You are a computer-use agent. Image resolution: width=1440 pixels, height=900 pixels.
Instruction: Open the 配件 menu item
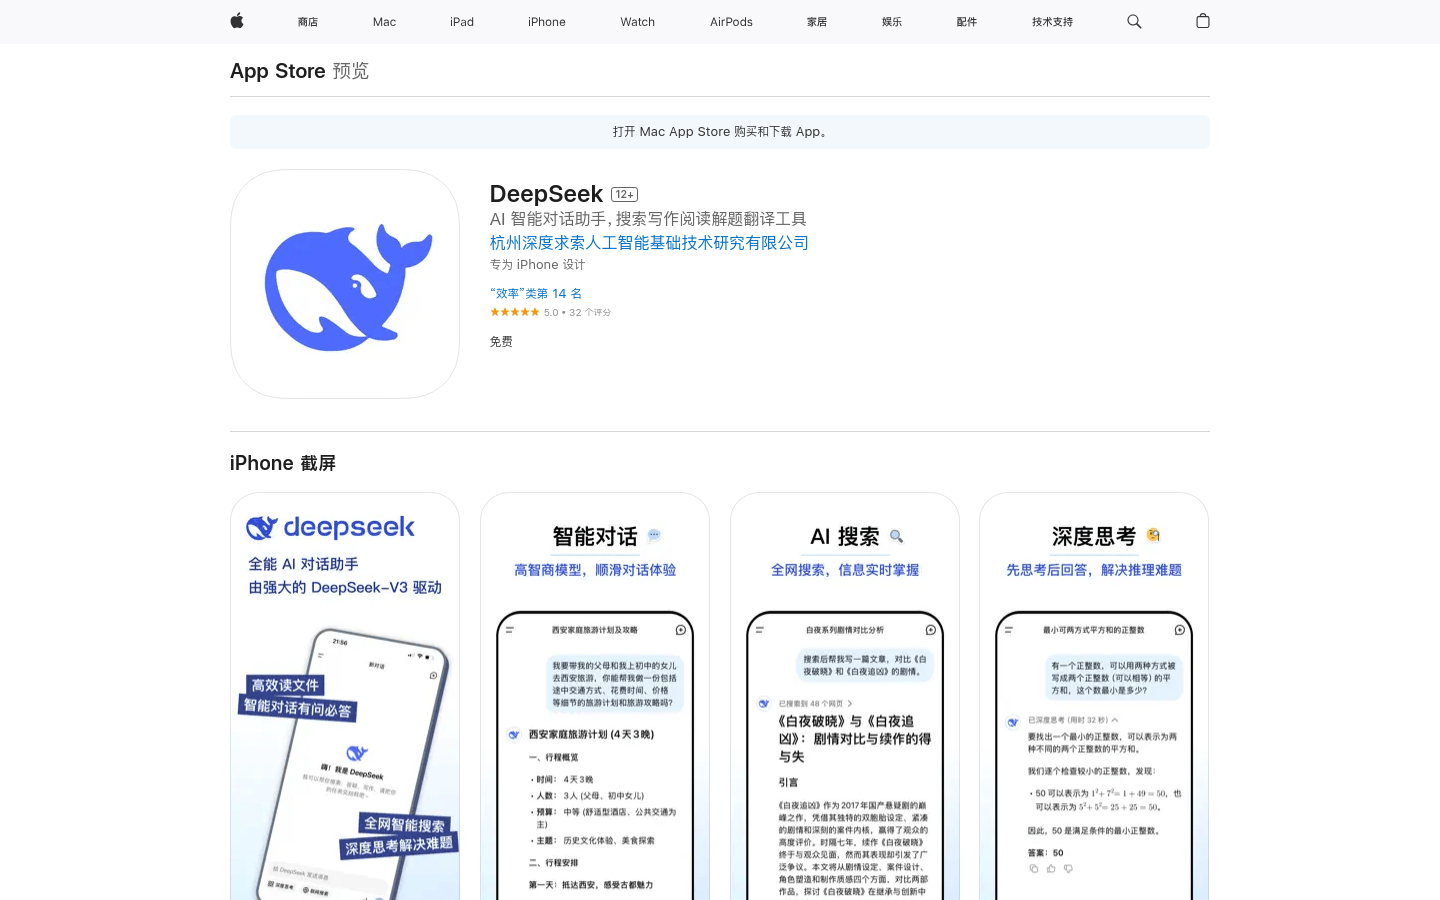pyautogui.click(x=967, y=22)
